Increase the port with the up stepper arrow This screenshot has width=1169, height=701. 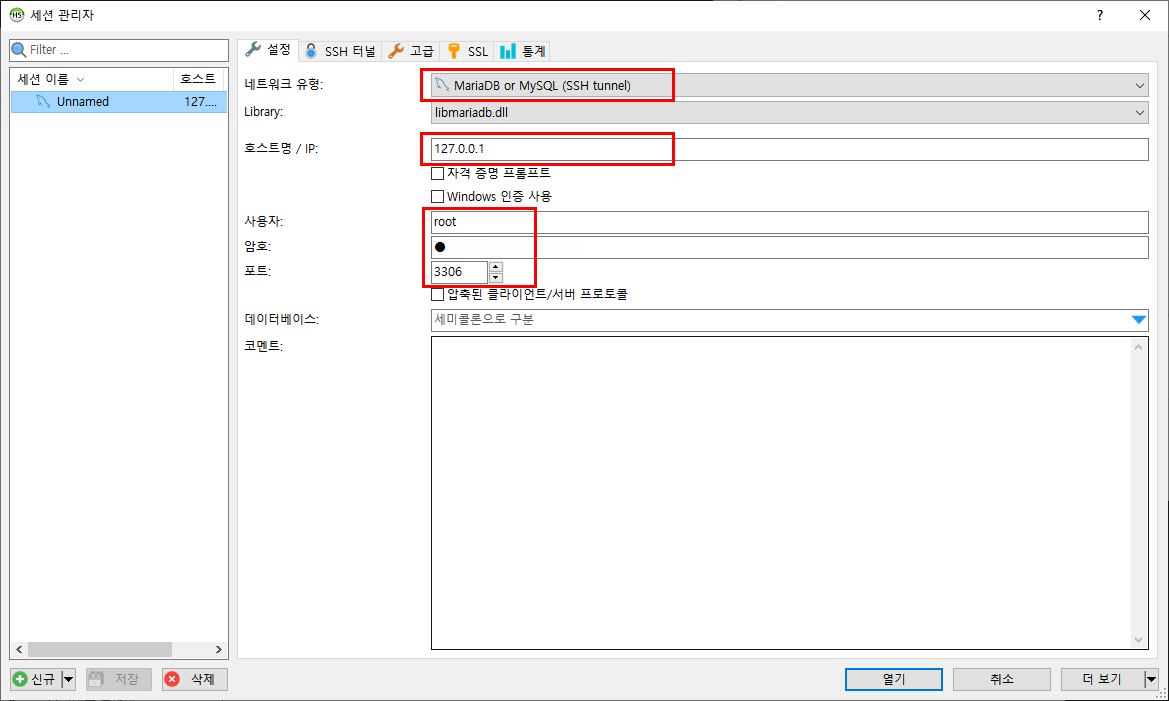tap(495, 267)
